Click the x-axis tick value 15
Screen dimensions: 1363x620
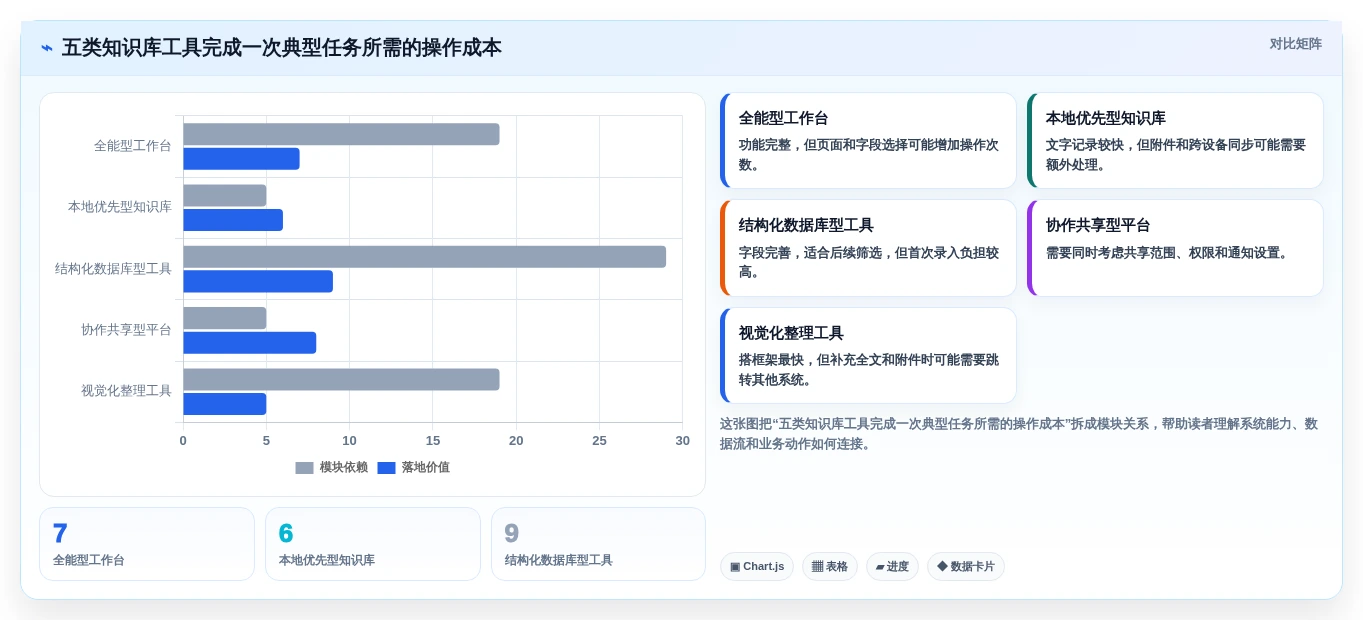coord(433,441)
